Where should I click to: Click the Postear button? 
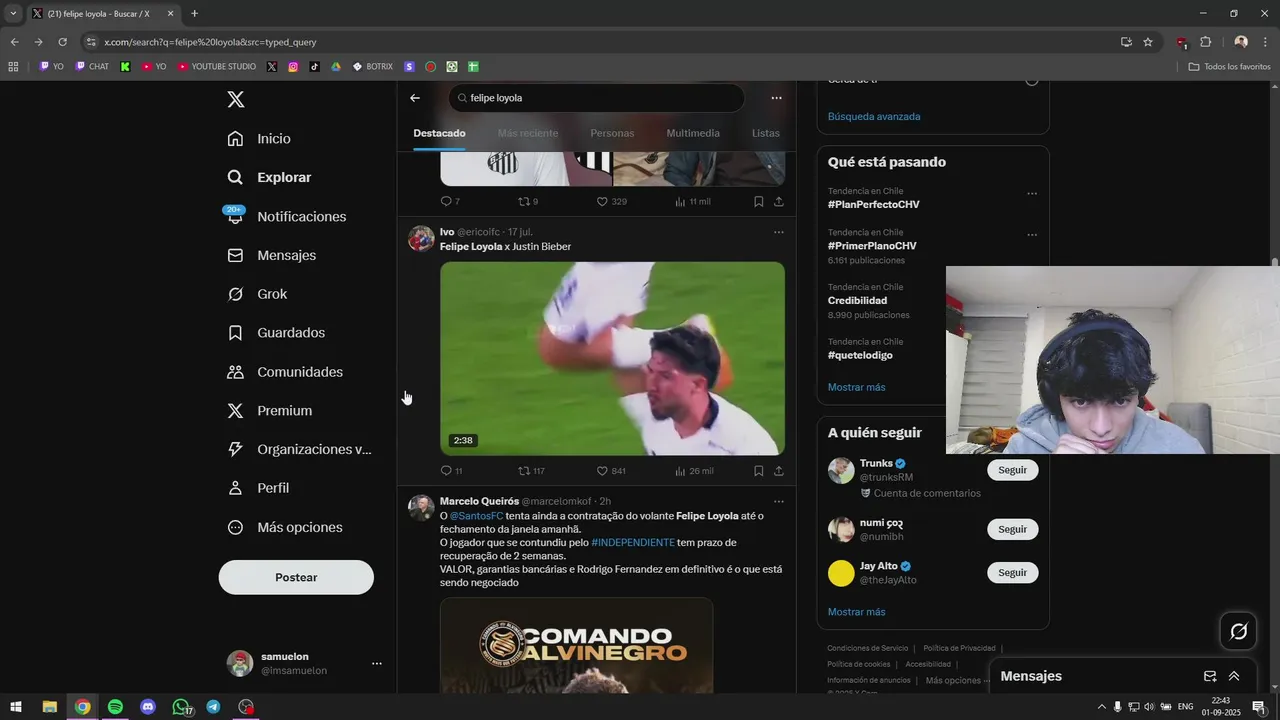[x=296, y=577]
